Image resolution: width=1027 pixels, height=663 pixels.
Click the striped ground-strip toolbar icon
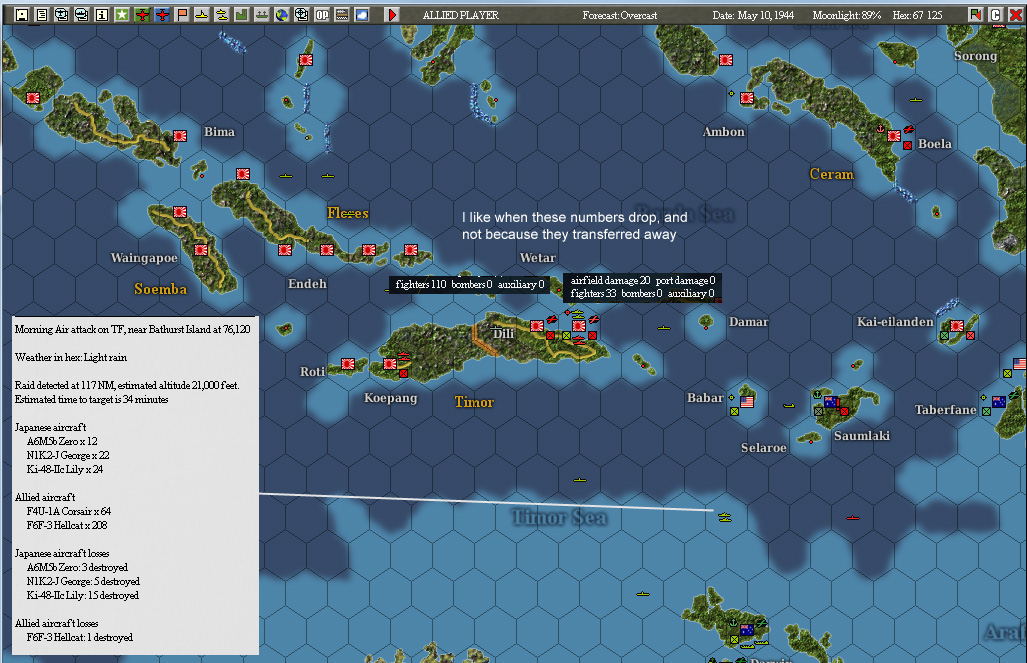pyautogui.click(x=342, y=14)
